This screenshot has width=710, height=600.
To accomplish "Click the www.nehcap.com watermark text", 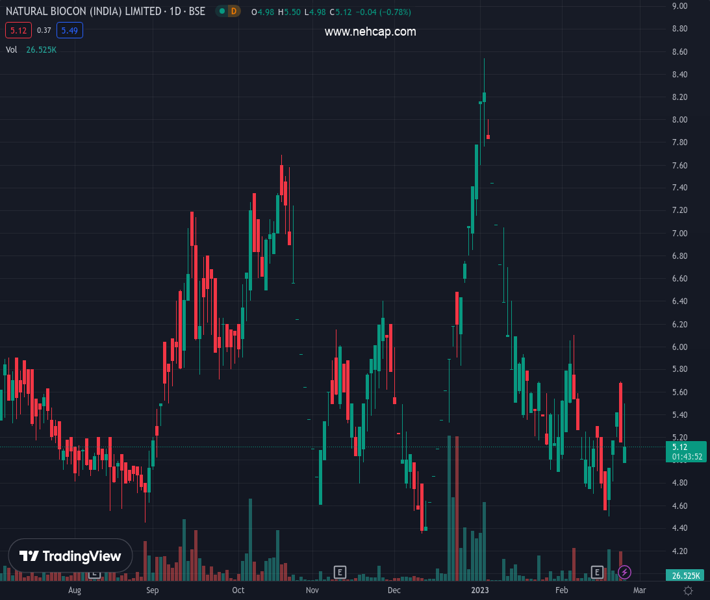I will (x=370, y=32).
